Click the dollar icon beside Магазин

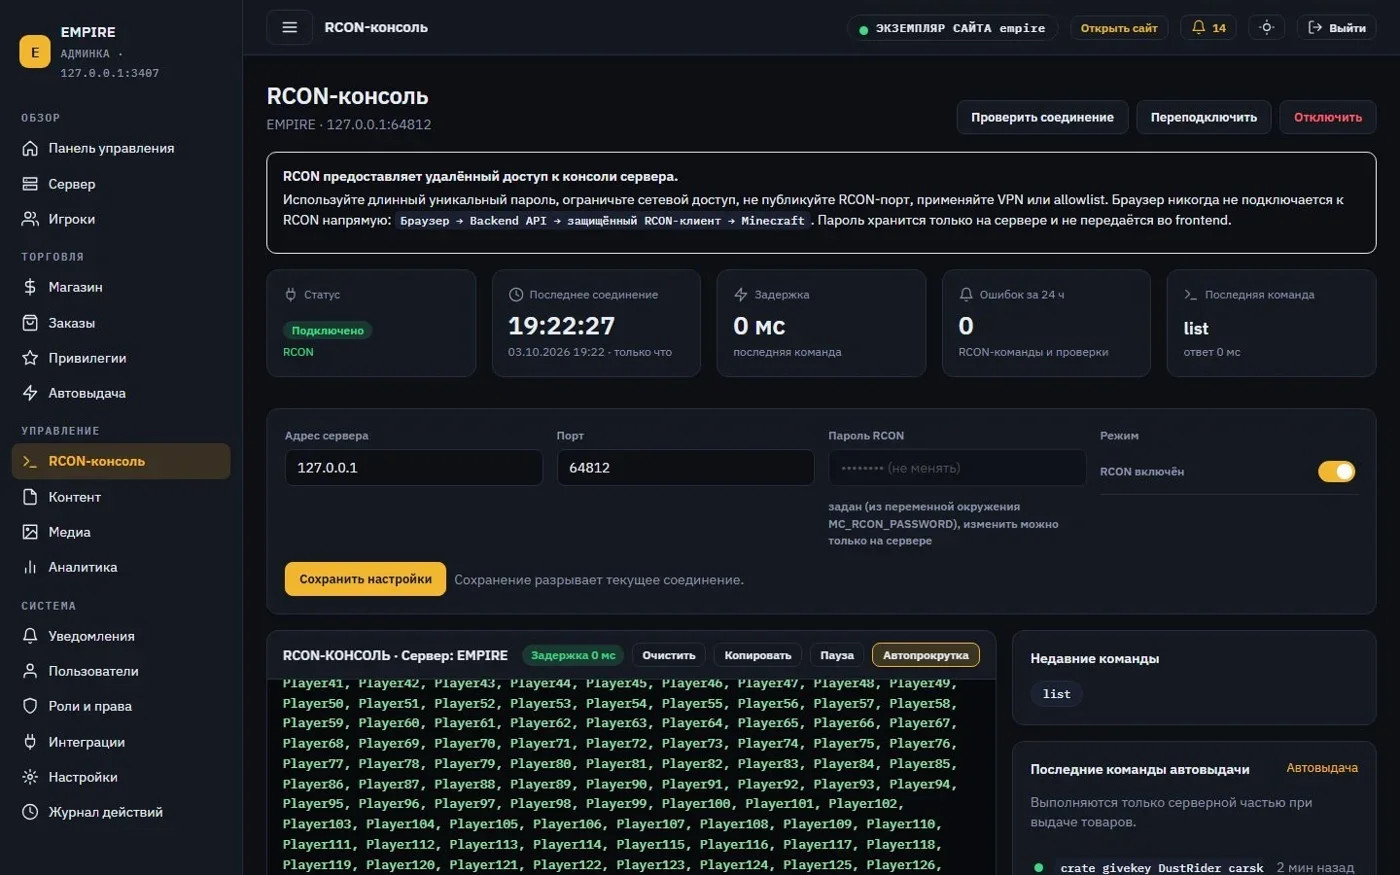[x=30, y=287]
